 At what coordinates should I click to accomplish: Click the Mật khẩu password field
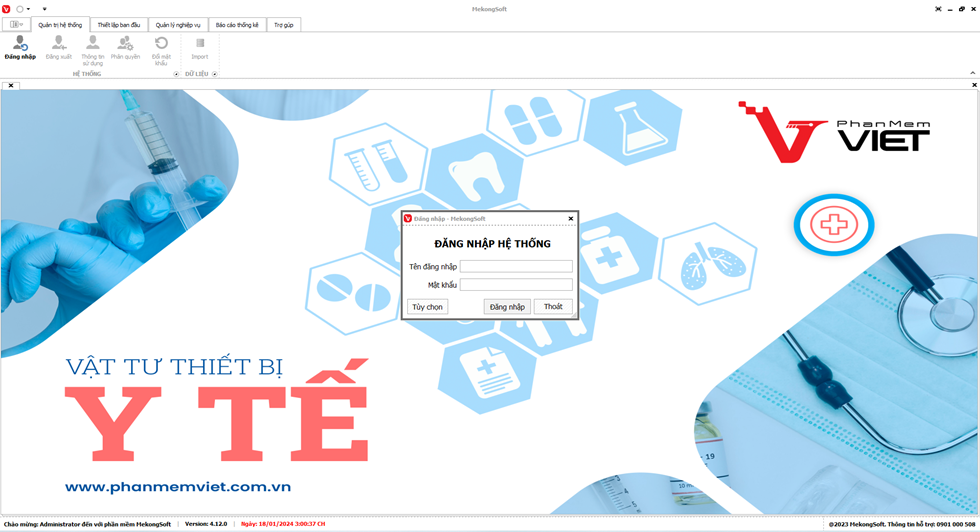click(516, 284)
